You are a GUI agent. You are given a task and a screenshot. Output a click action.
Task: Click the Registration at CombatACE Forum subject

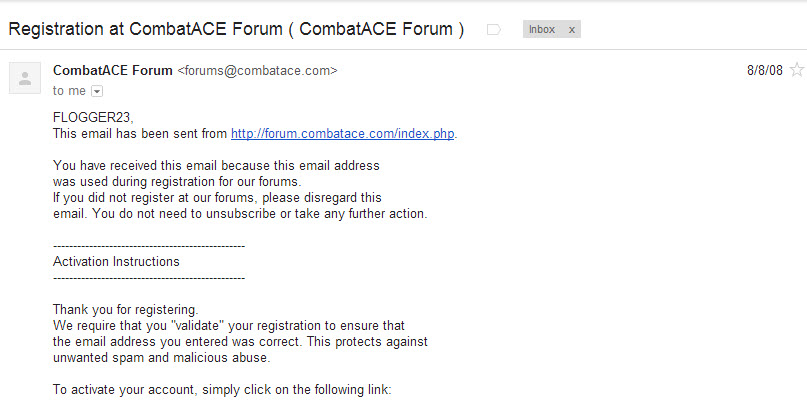(x=236, y=29)
